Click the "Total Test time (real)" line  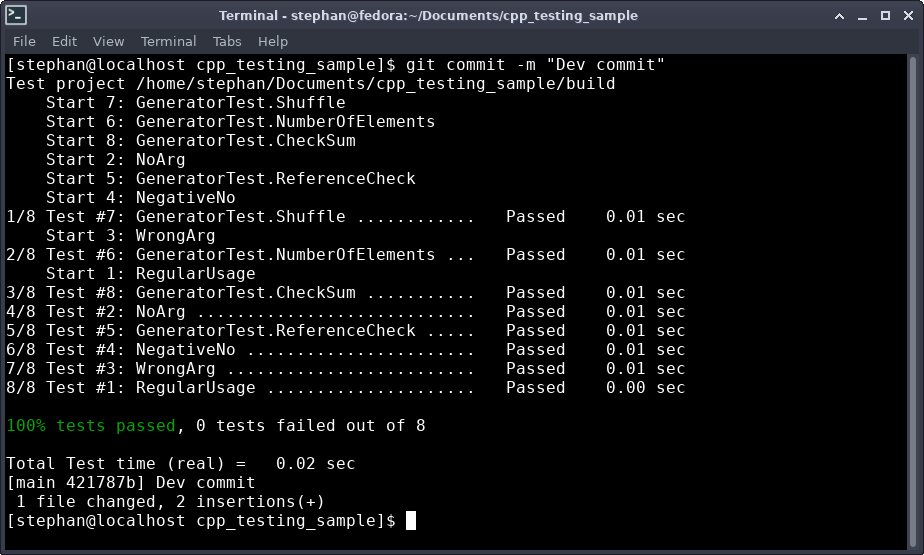[180, 464]
